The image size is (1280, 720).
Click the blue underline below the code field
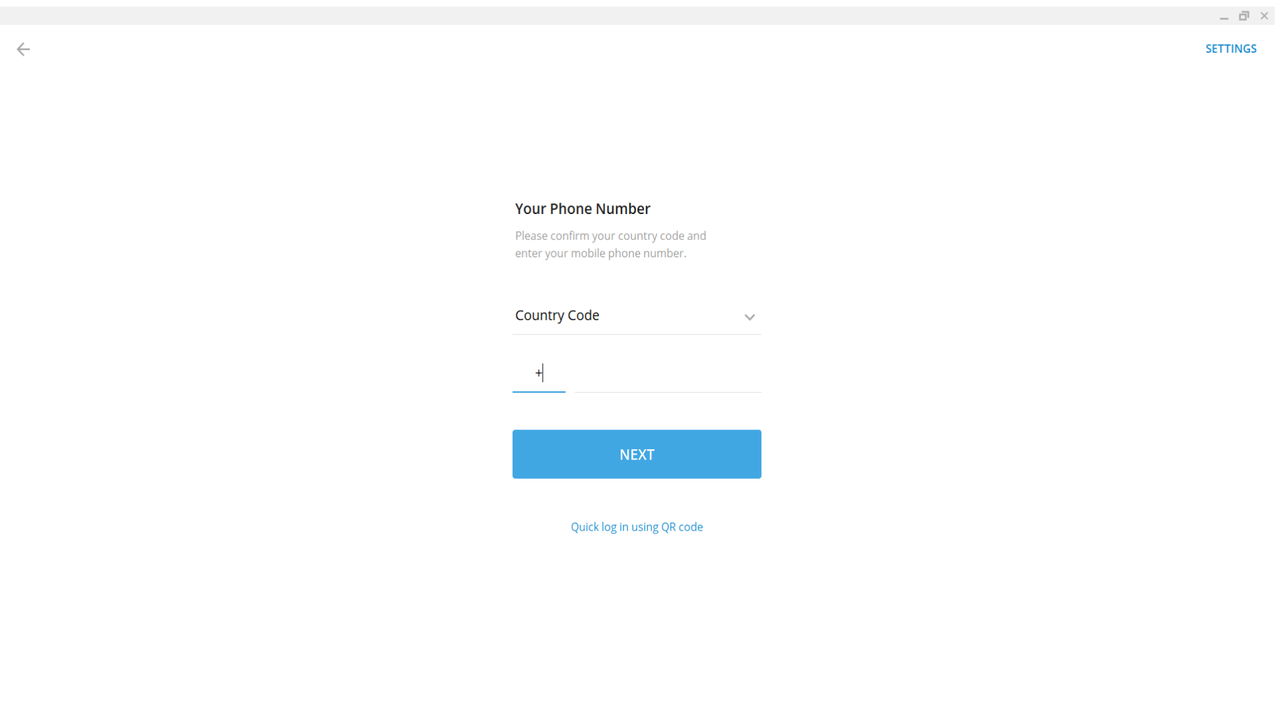(539, 391)
